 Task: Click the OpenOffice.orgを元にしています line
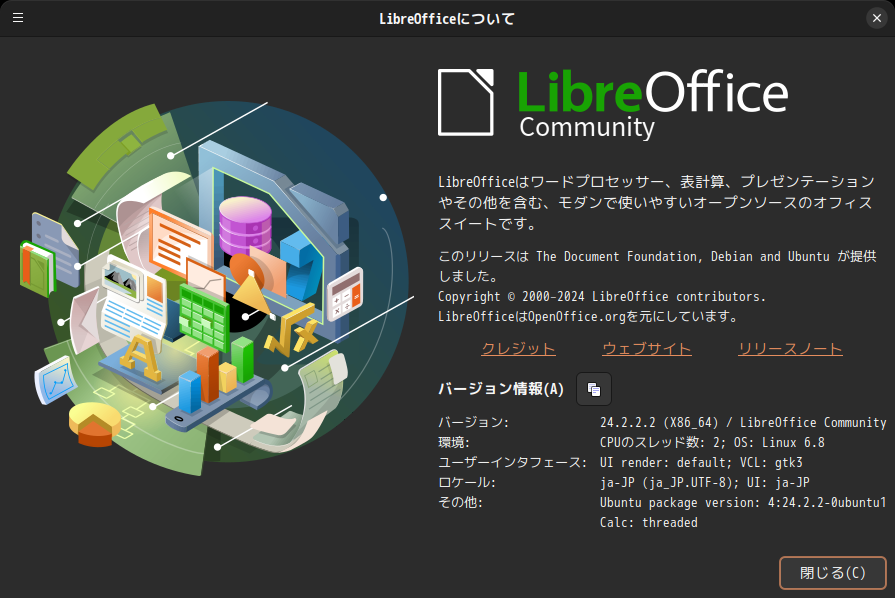coord(588,317)
